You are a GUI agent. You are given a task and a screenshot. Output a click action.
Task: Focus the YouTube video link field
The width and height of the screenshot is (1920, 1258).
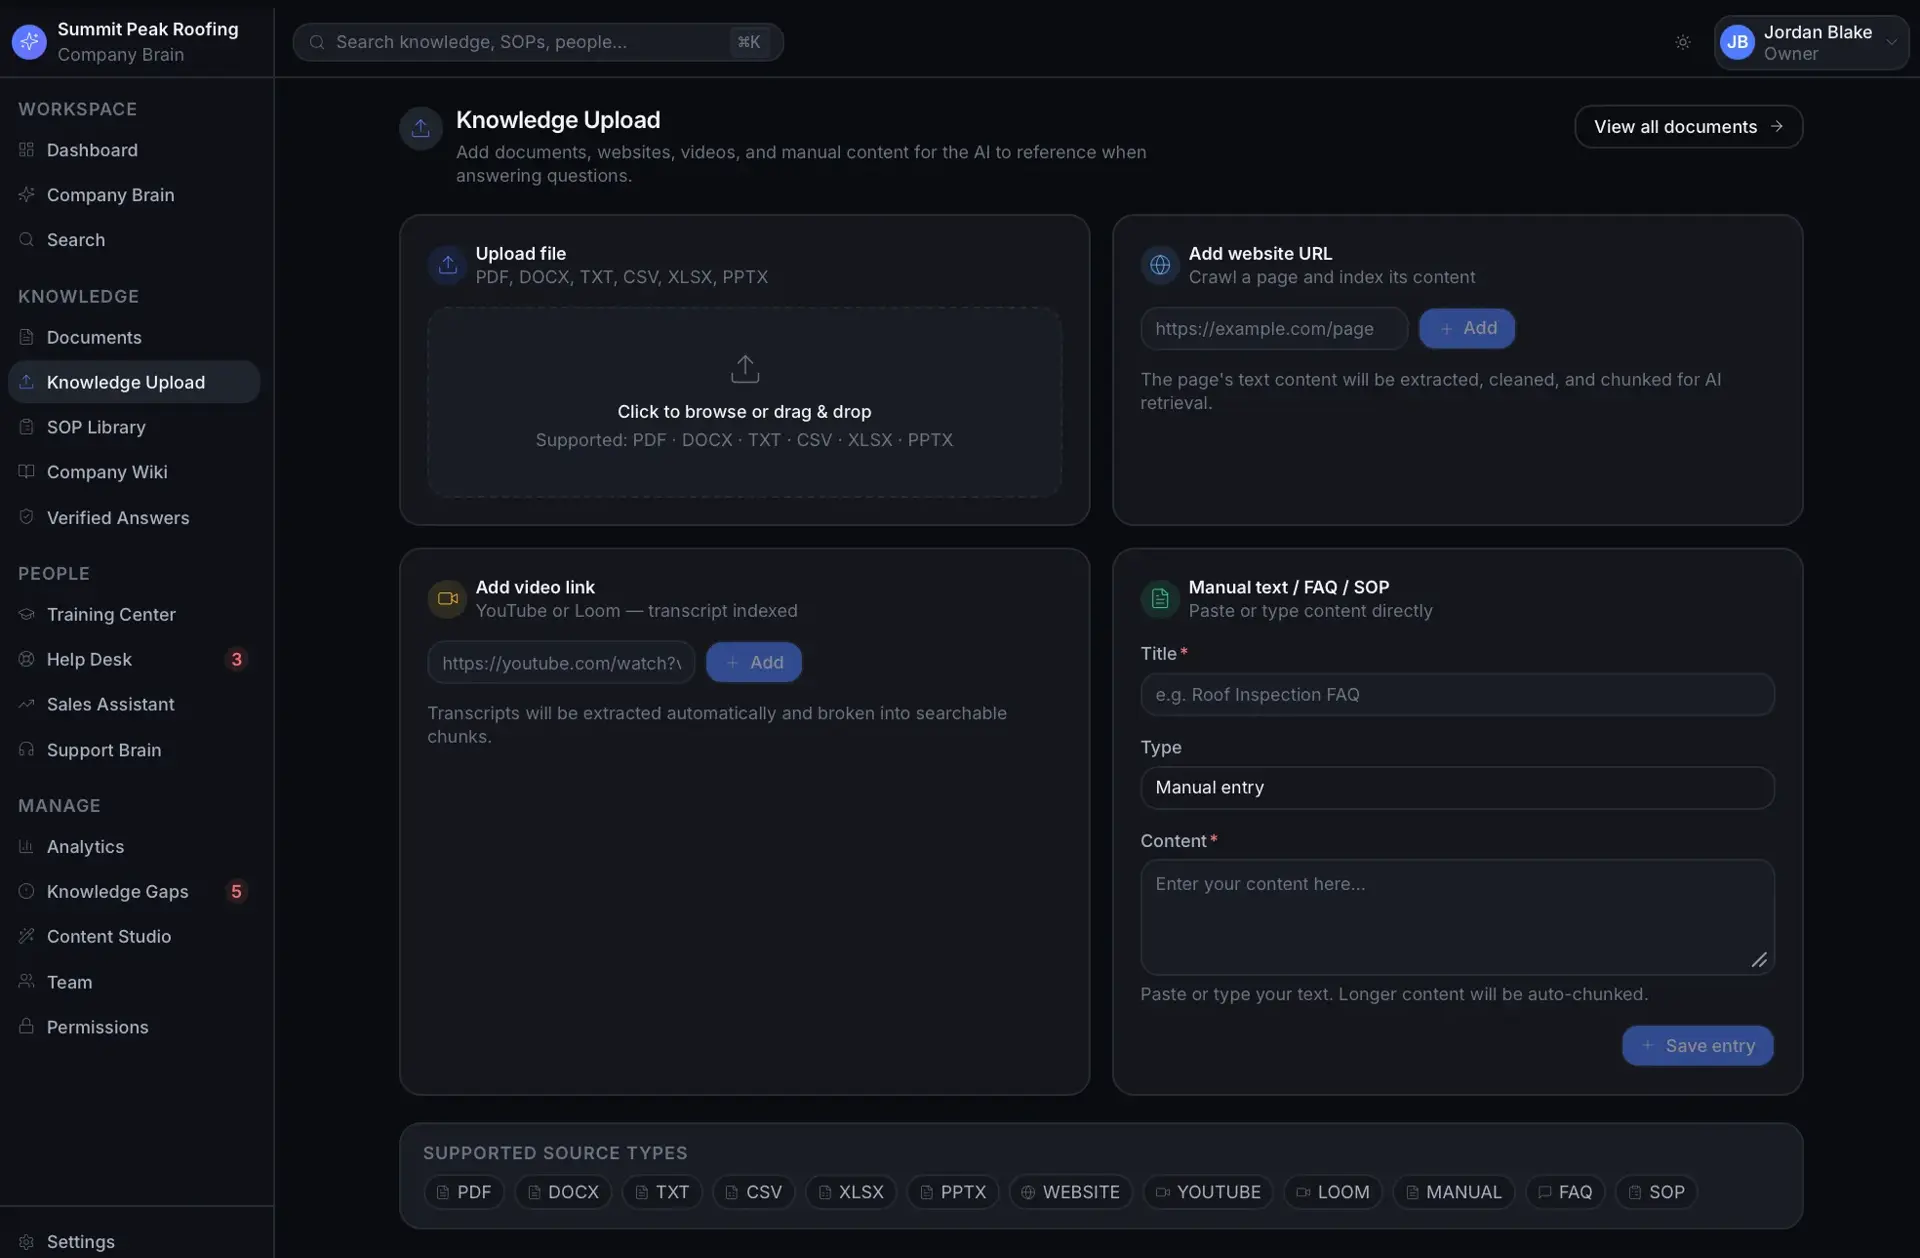[x=561, y=662]
